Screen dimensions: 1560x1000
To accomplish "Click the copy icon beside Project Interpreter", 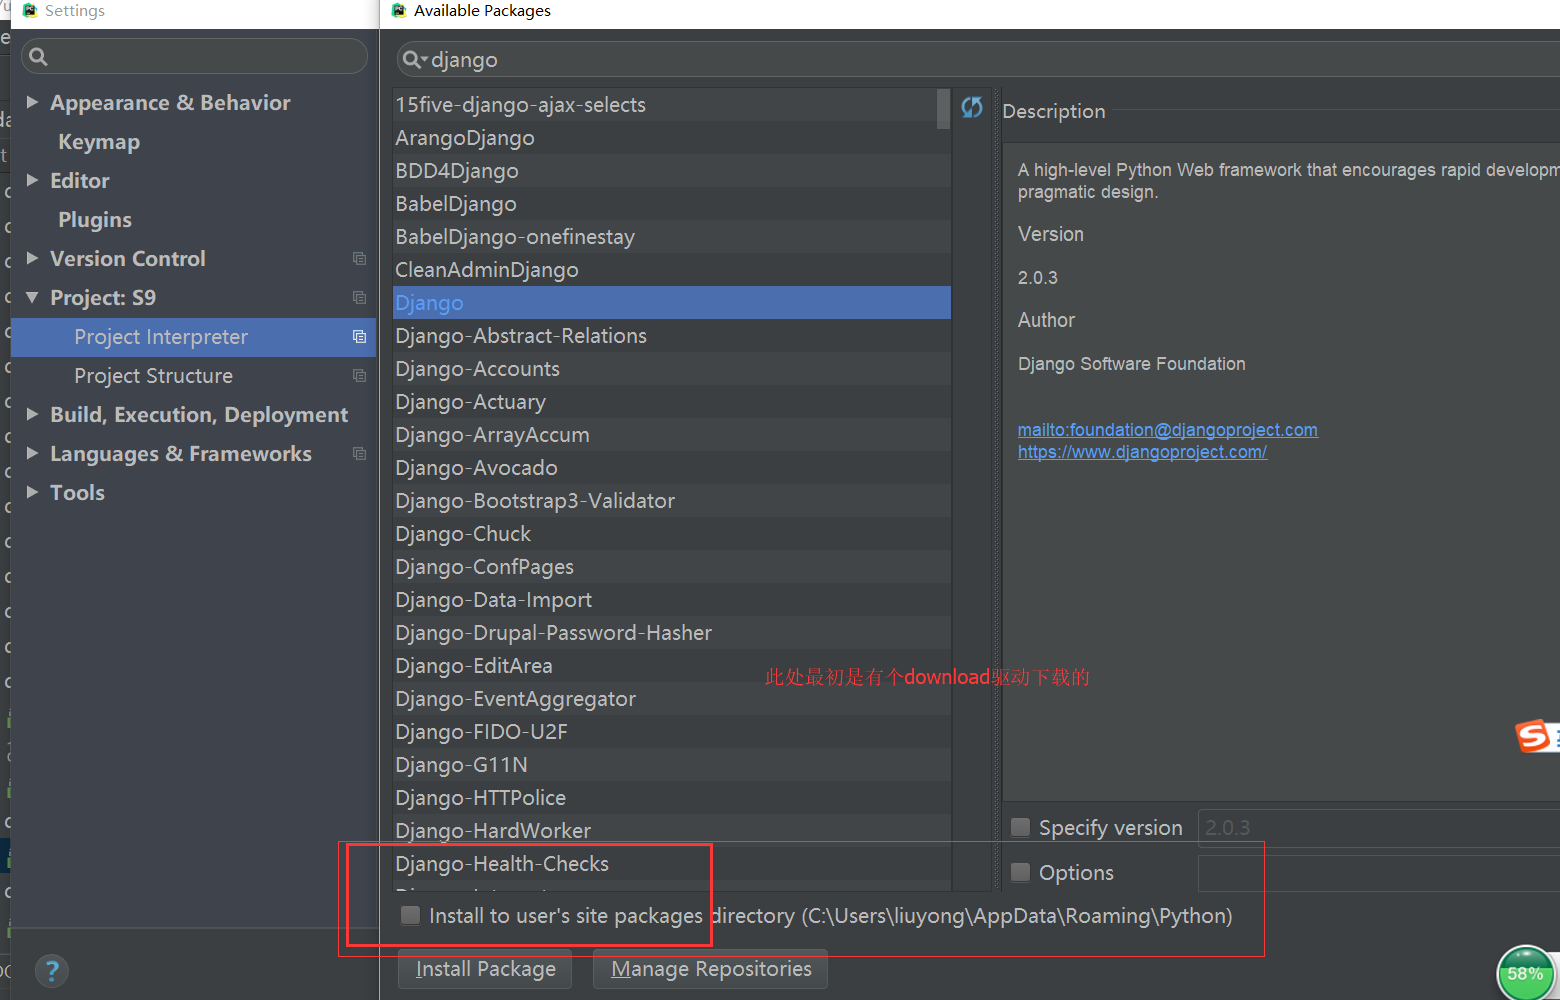I will 359,337.
